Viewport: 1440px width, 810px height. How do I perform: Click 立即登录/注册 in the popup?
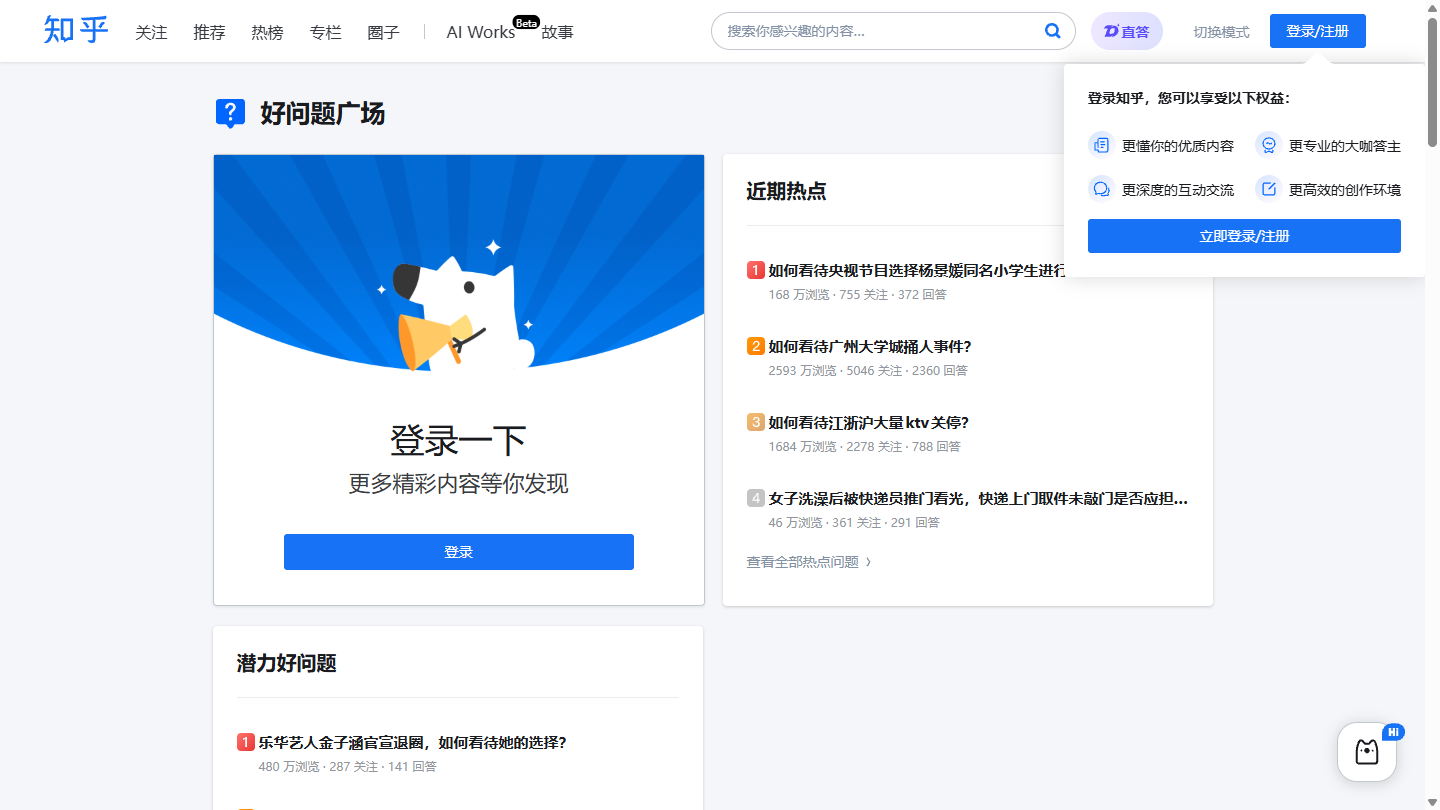point(1244,236)
